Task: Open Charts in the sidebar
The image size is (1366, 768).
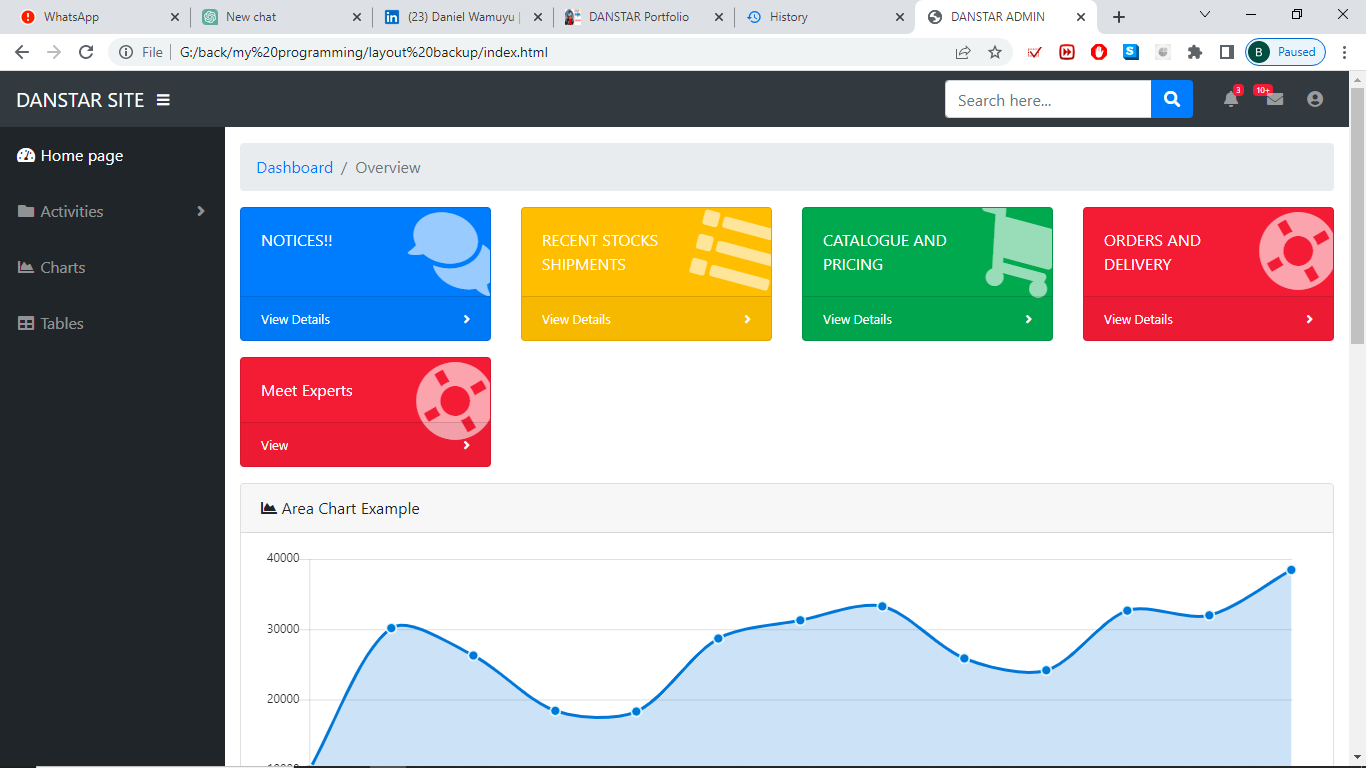Action: pos(62,267)
